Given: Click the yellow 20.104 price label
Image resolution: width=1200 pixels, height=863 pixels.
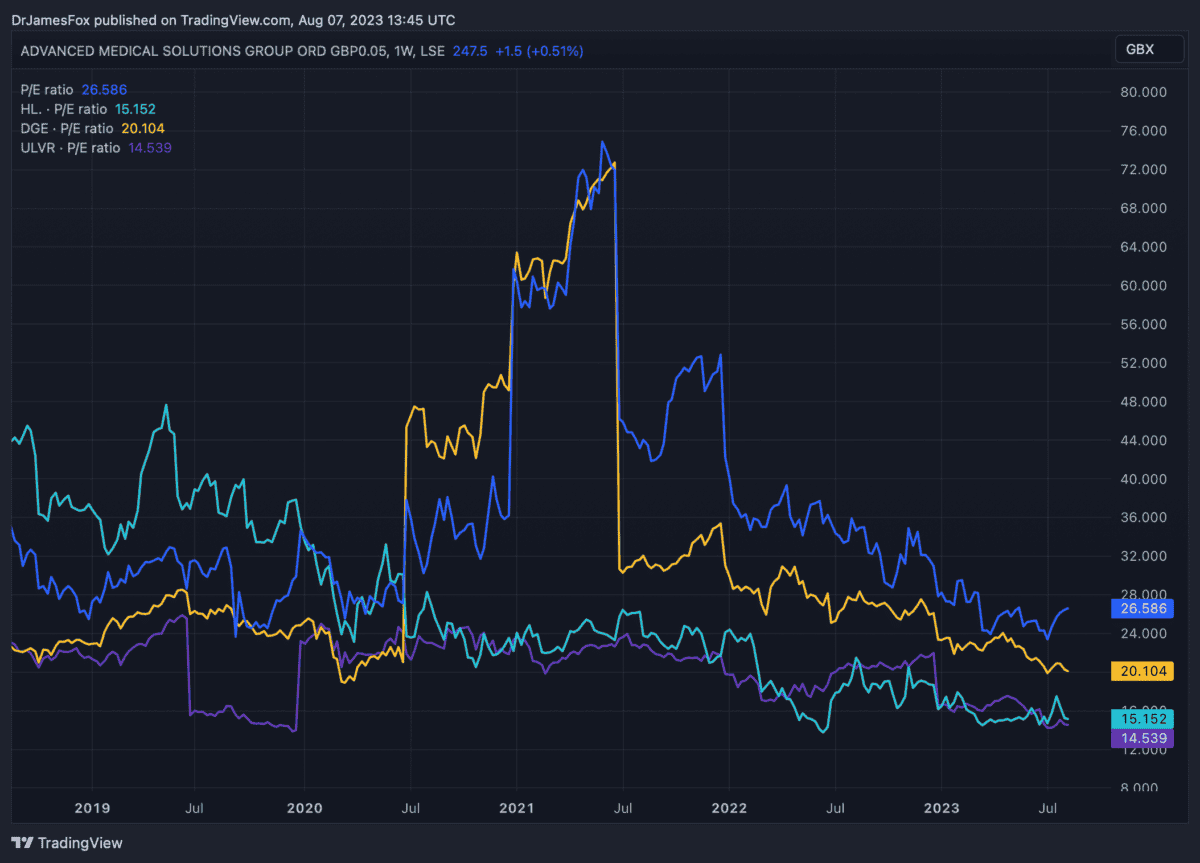Looking at the screenshot, I should 1141,670.
